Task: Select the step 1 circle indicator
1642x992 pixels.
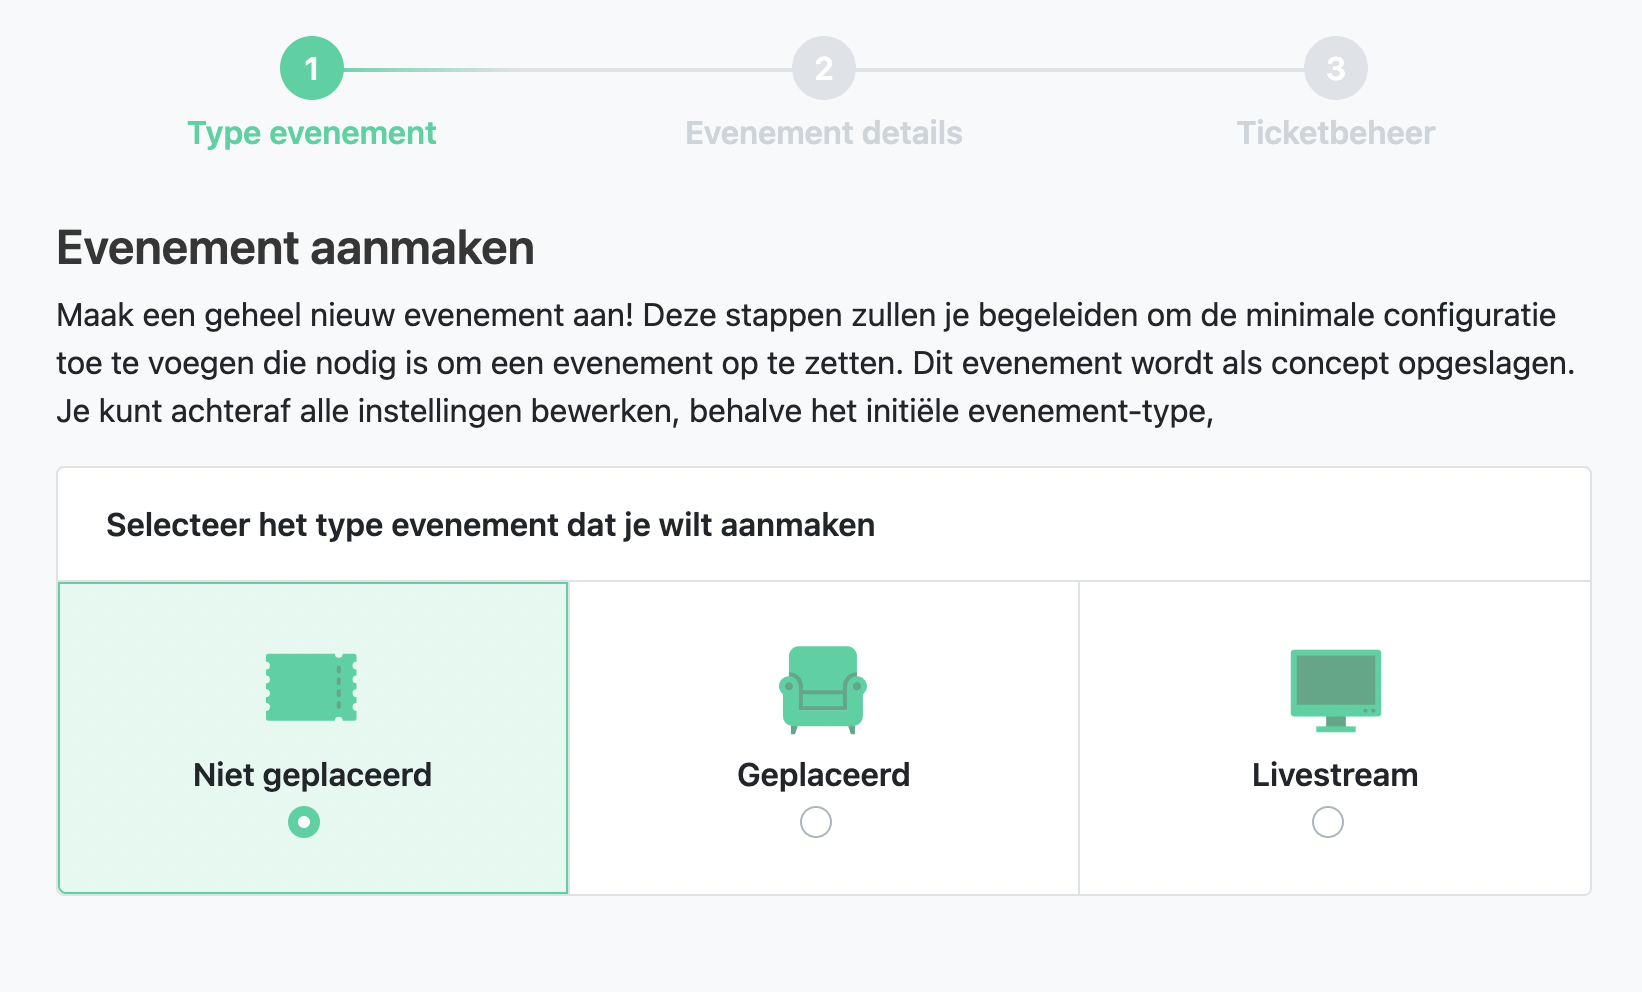Action: coord(312,68)
